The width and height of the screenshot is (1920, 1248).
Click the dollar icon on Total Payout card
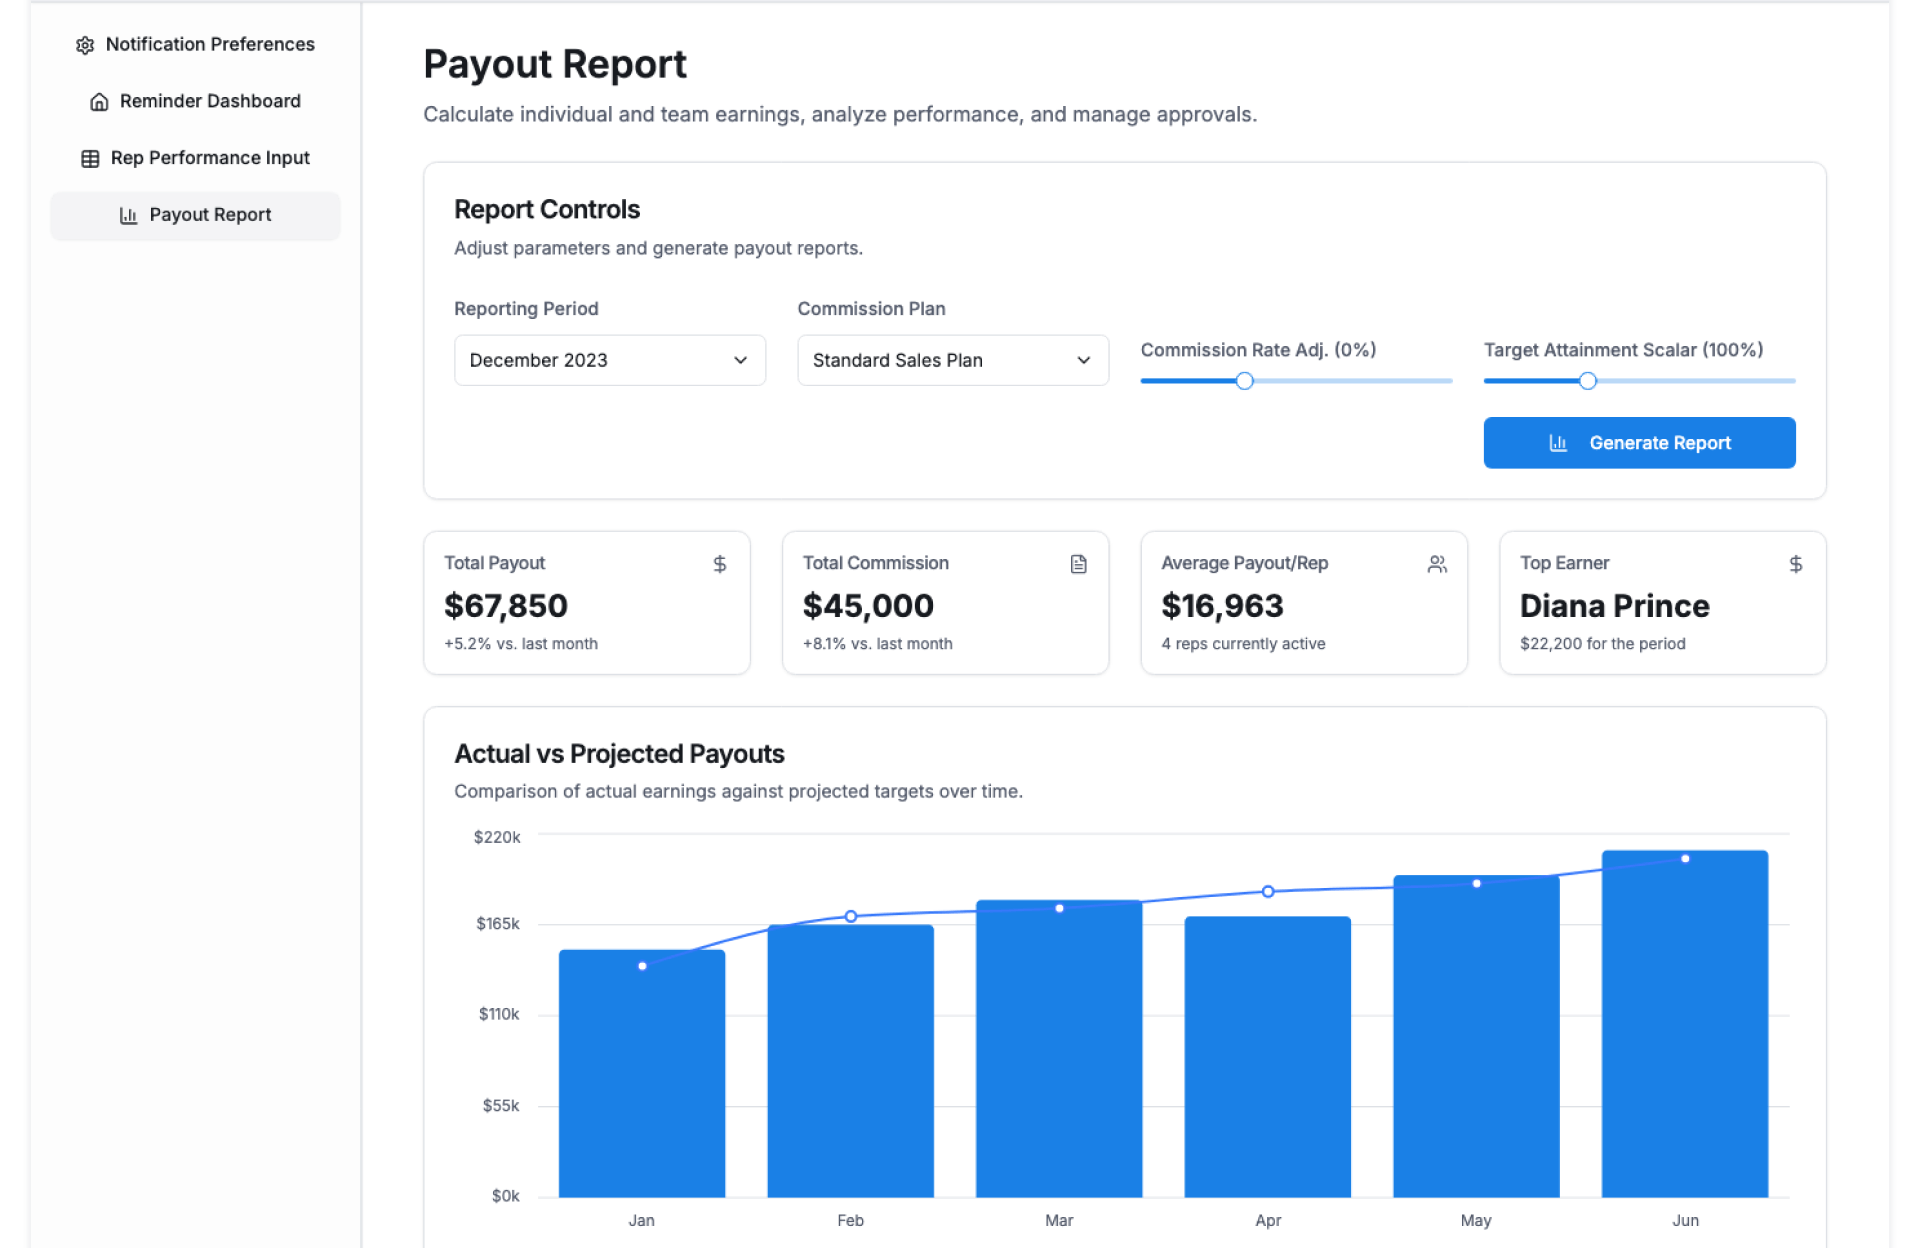point(719,564)
